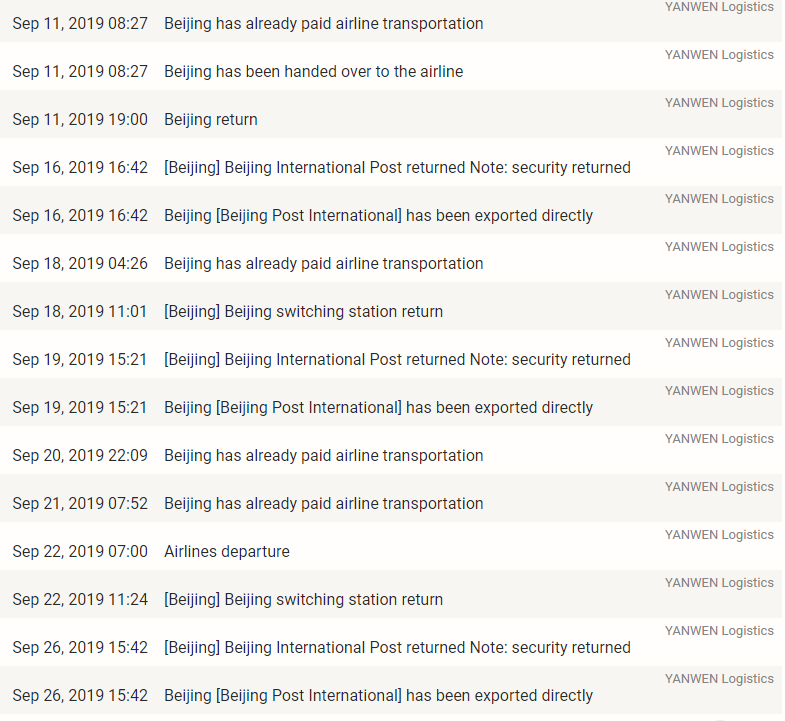
Task: Select date 'Sep 22, 2019 11:24'
Action: 80,599
